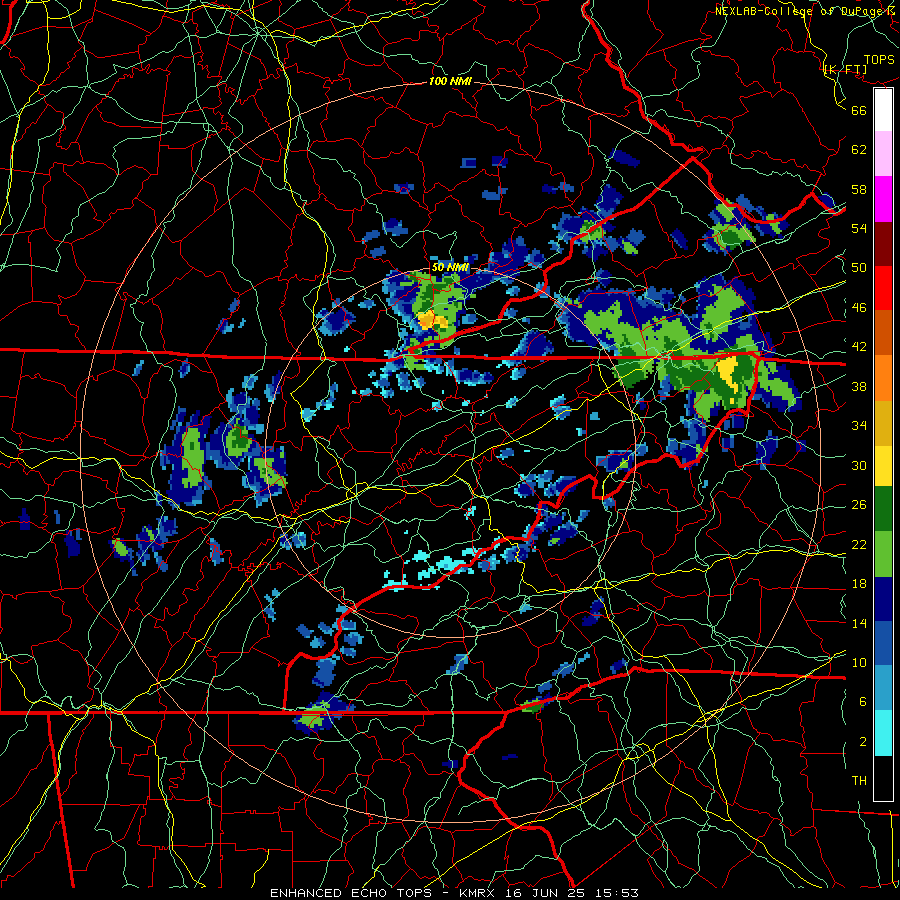
Task: Click the '30' legend value
Action: pos(859,465)
